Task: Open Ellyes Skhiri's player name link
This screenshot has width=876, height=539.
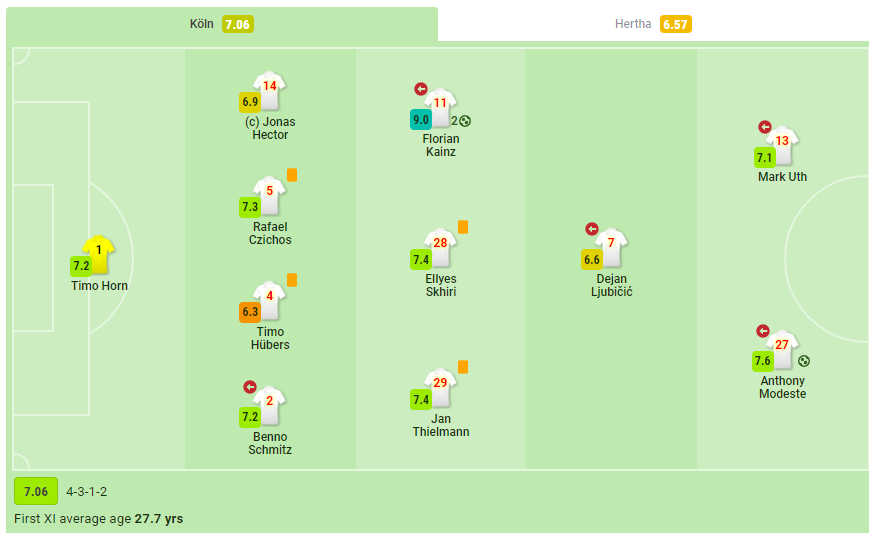Action: click(x=441, y=285)
